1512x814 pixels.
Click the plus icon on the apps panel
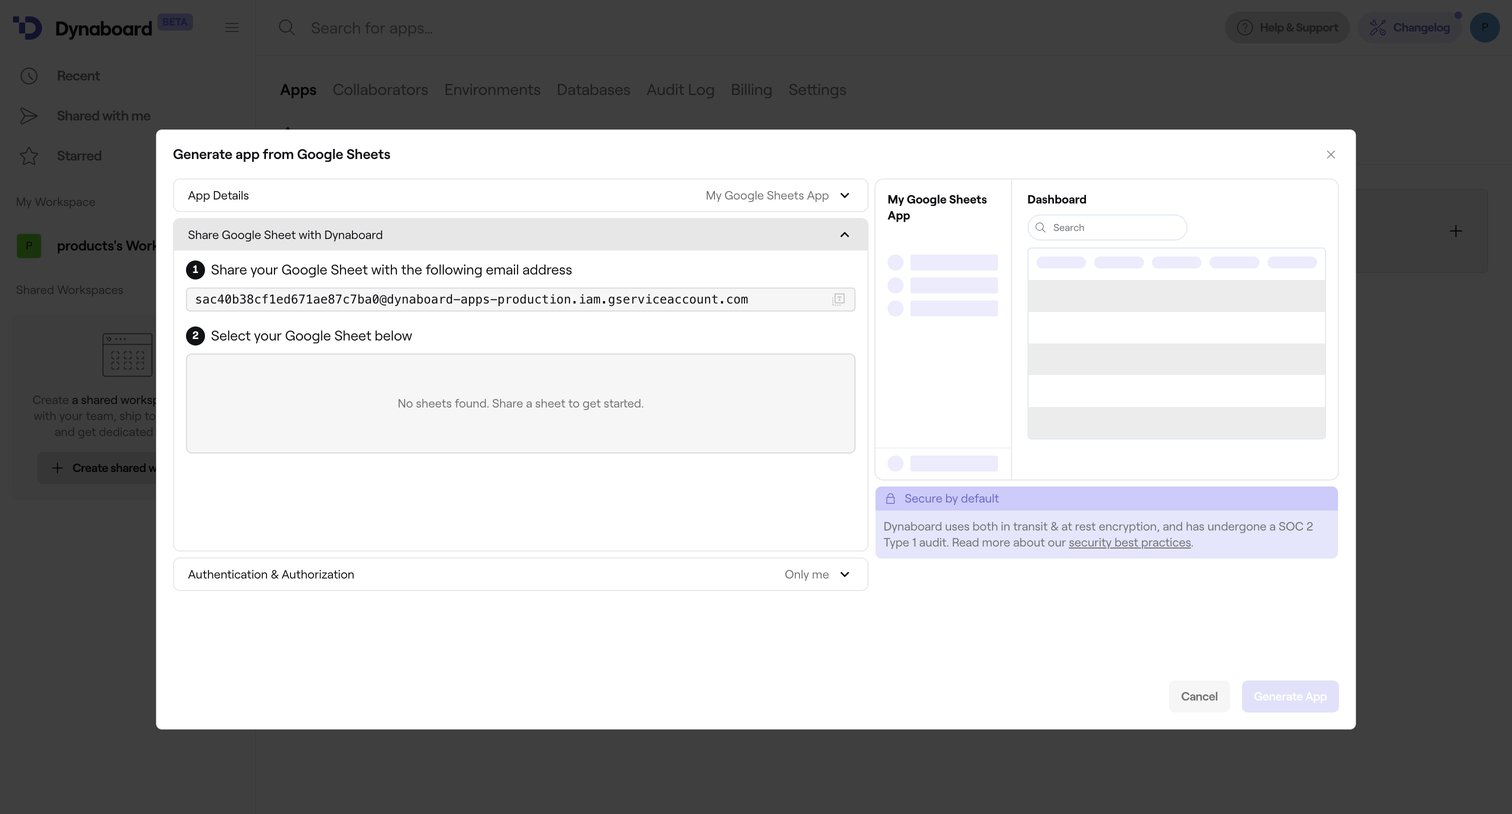click(1456, 231)
